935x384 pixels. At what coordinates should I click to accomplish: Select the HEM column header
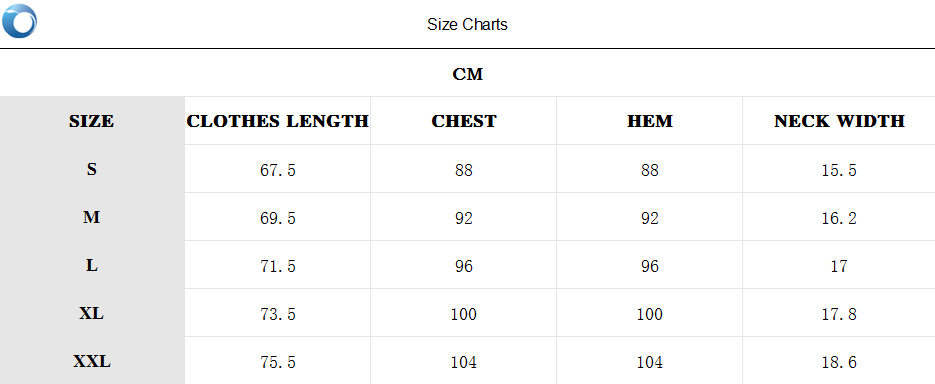pos(650,121)
